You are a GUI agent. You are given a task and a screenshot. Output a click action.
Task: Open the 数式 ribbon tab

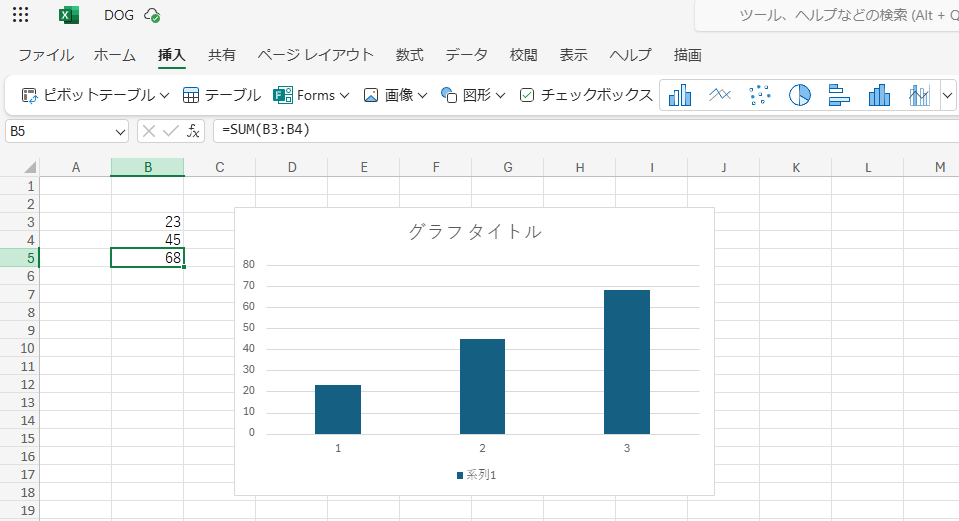point(409,55)
